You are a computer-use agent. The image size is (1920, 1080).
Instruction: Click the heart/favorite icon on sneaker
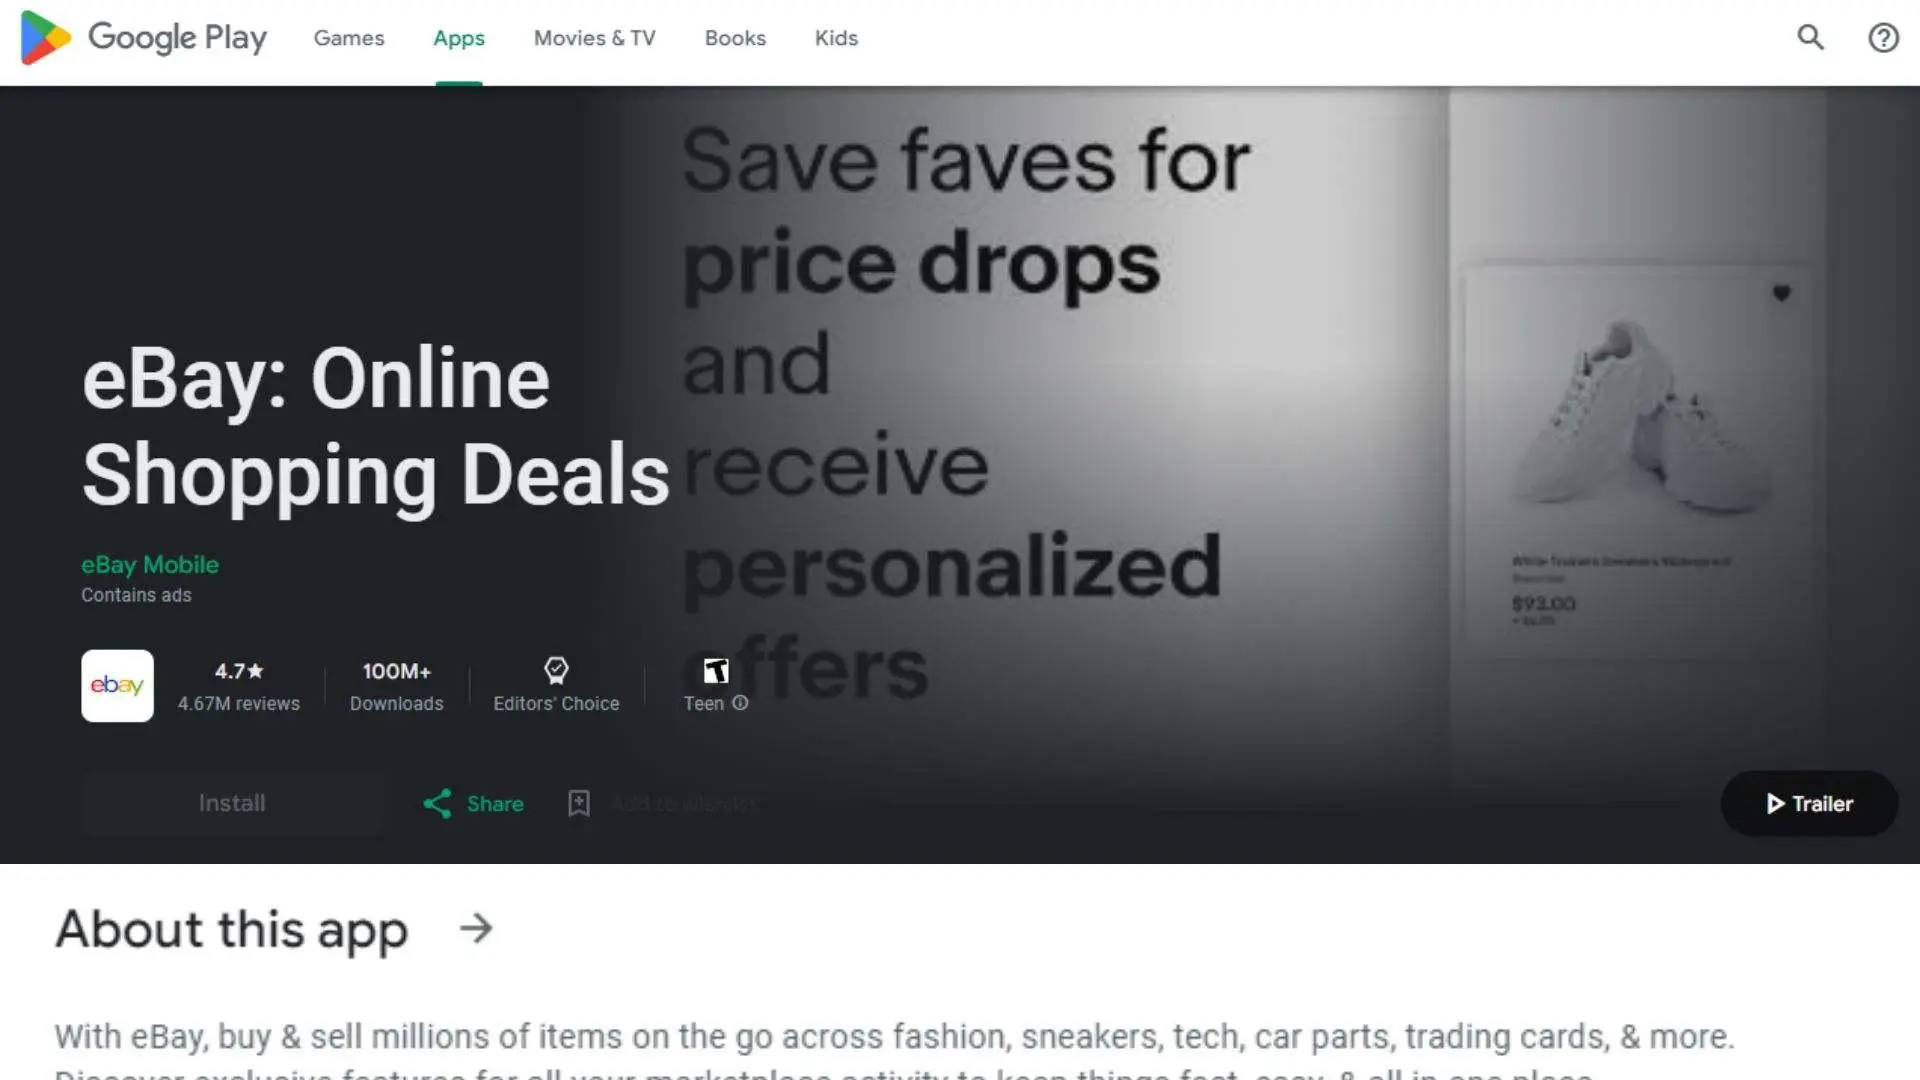(x=1782, y=293)
